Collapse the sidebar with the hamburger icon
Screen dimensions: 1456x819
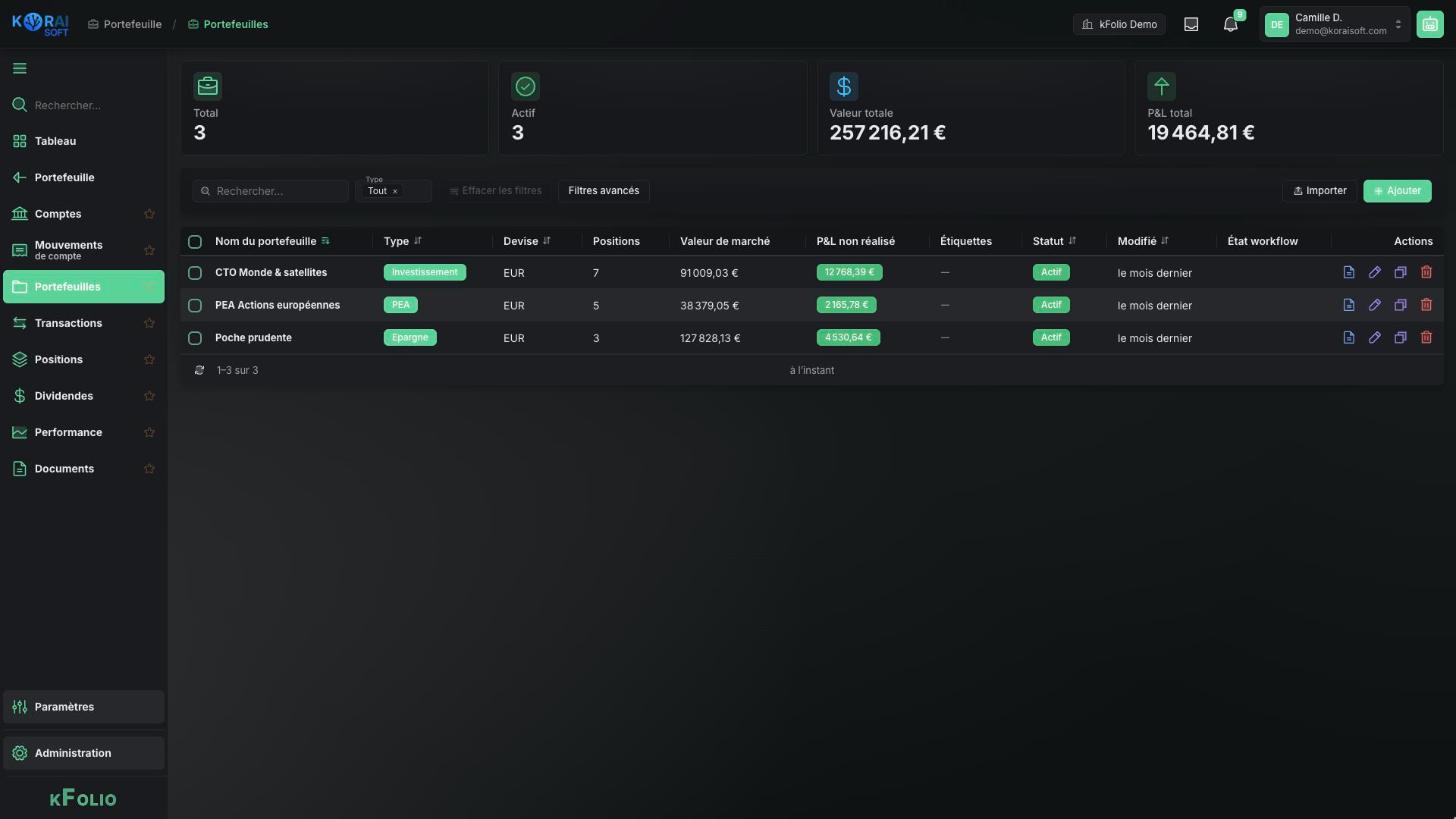point(20,69)
